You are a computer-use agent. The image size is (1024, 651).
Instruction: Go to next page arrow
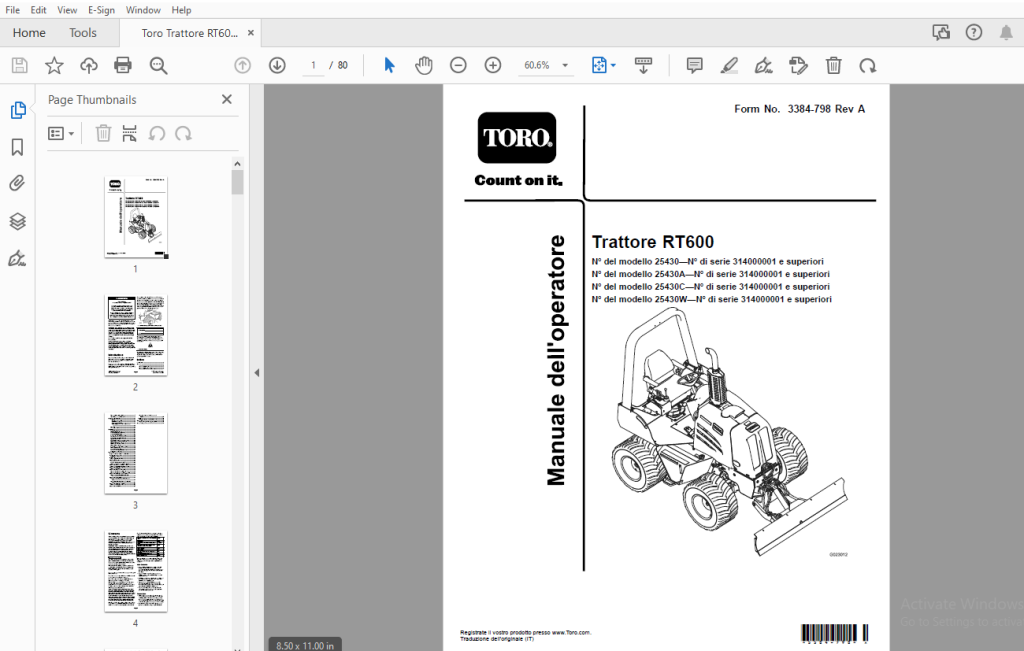point(277,65)
